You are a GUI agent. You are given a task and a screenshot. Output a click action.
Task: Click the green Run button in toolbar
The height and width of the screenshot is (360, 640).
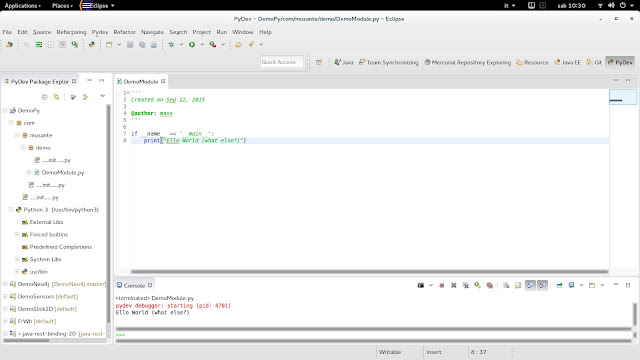click(x=192, y=44)
